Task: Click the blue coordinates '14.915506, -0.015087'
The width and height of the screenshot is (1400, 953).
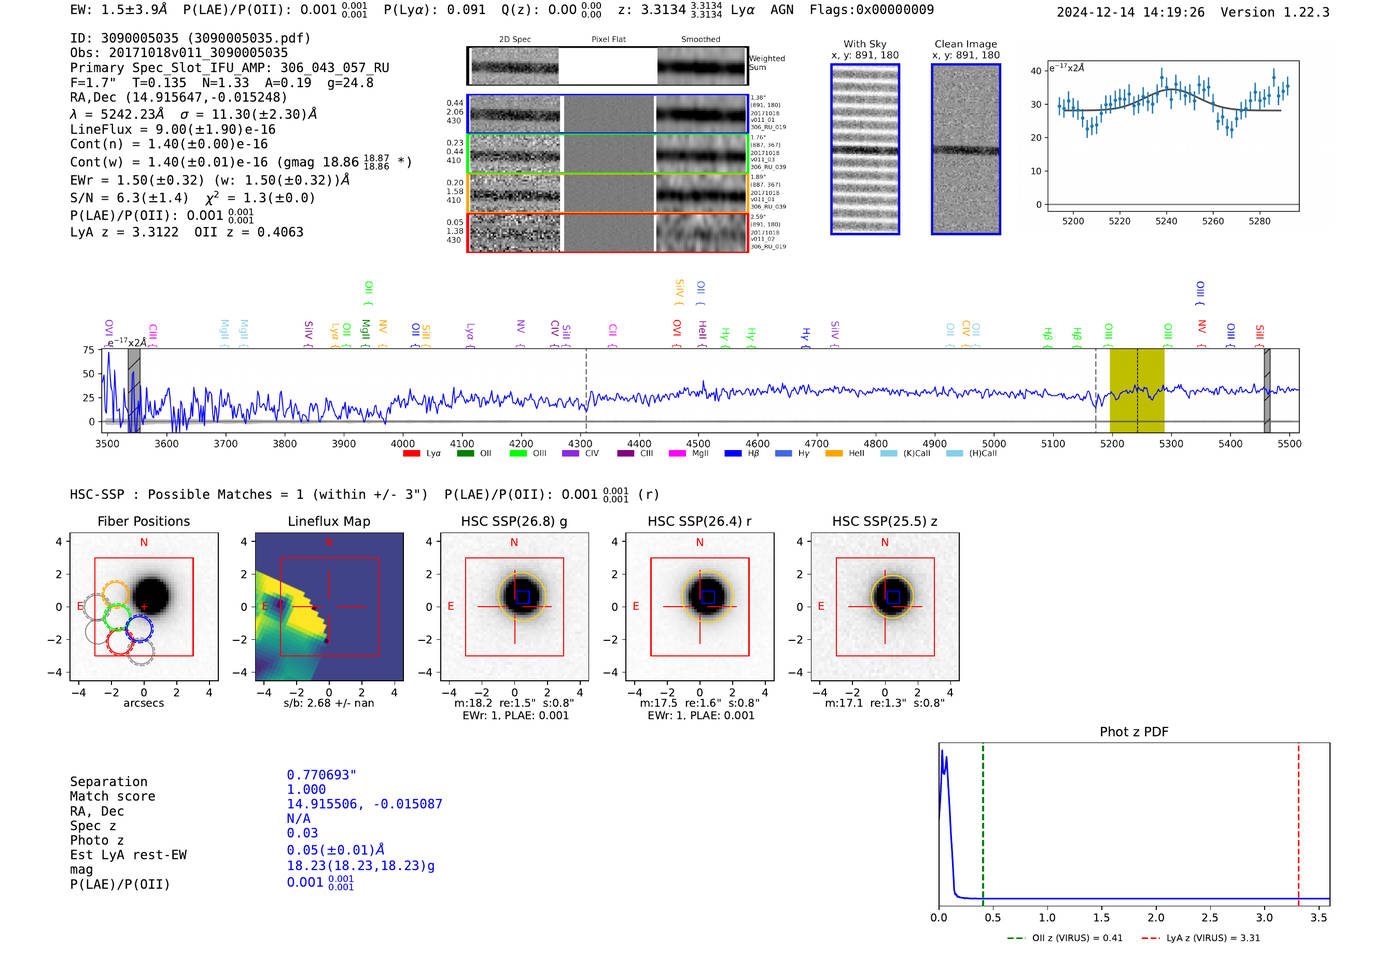Action: (364, 804)
